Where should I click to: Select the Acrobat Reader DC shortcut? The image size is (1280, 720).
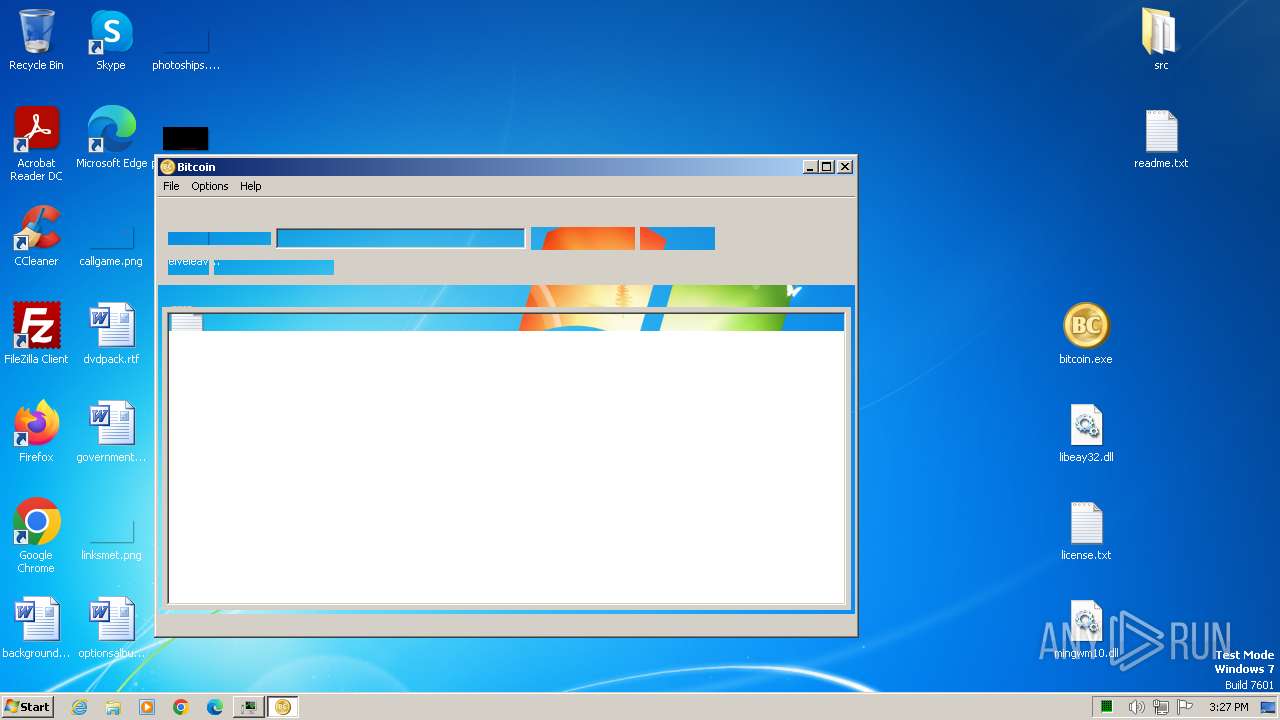36,144
